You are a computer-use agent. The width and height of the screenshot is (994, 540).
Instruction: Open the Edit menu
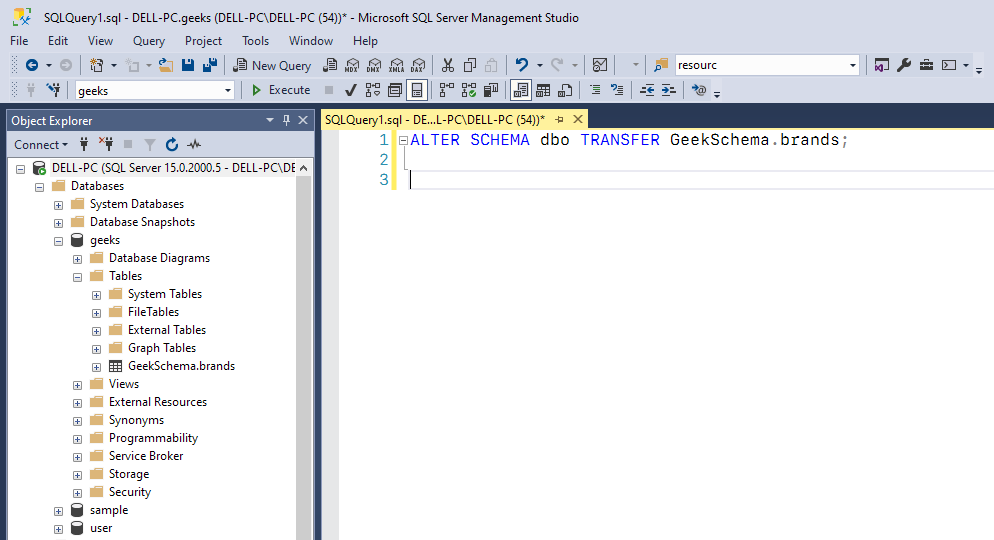[x=58, y=41]
